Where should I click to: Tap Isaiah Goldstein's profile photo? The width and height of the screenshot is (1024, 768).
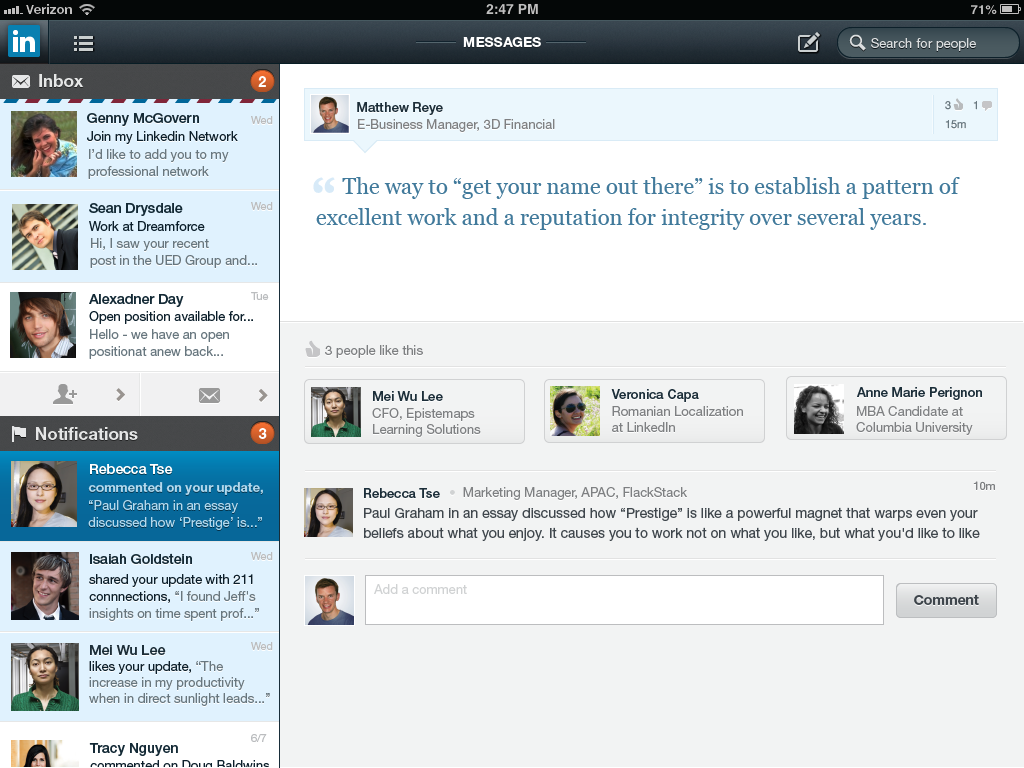click(x=45, y=586)
